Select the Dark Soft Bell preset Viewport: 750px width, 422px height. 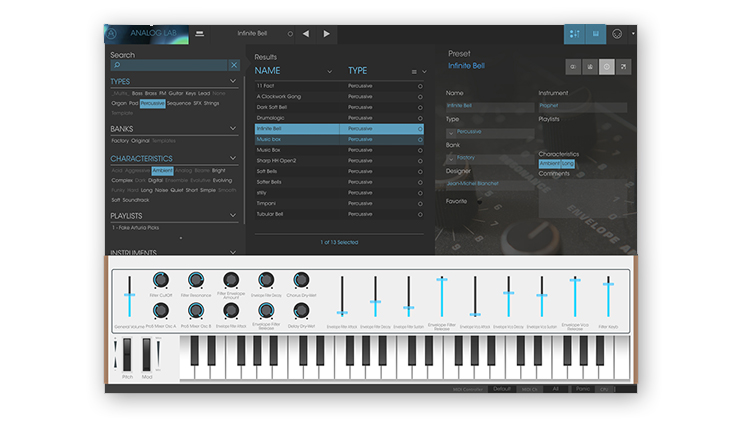tap(339, 107)
